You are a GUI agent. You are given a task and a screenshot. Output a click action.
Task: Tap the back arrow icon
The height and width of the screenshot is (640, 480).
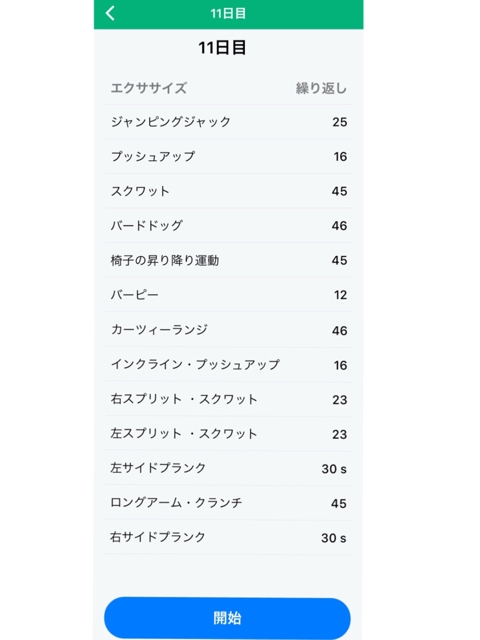[110, 13]
